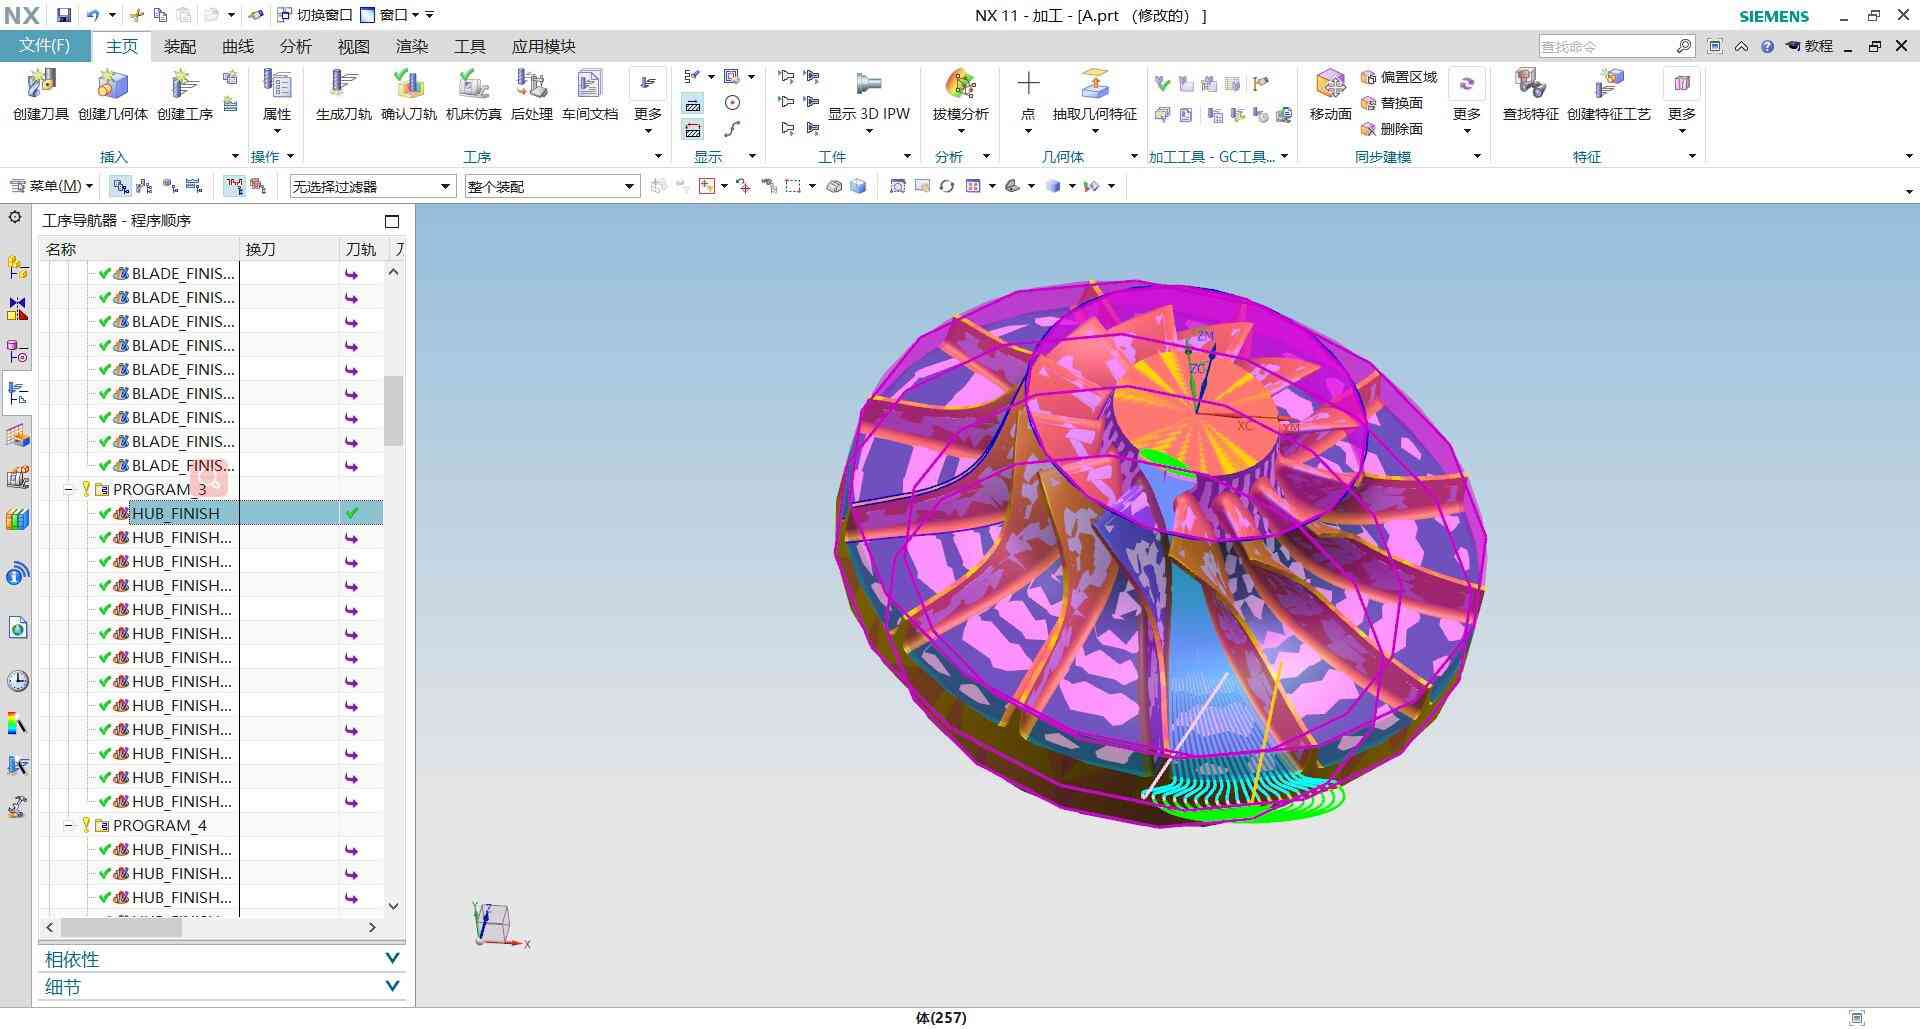This screenshot has width=1920, height=1029.
Task: Click 创建特征工艺 (Create Feature Process) icon
Action: coord(1608,85)
